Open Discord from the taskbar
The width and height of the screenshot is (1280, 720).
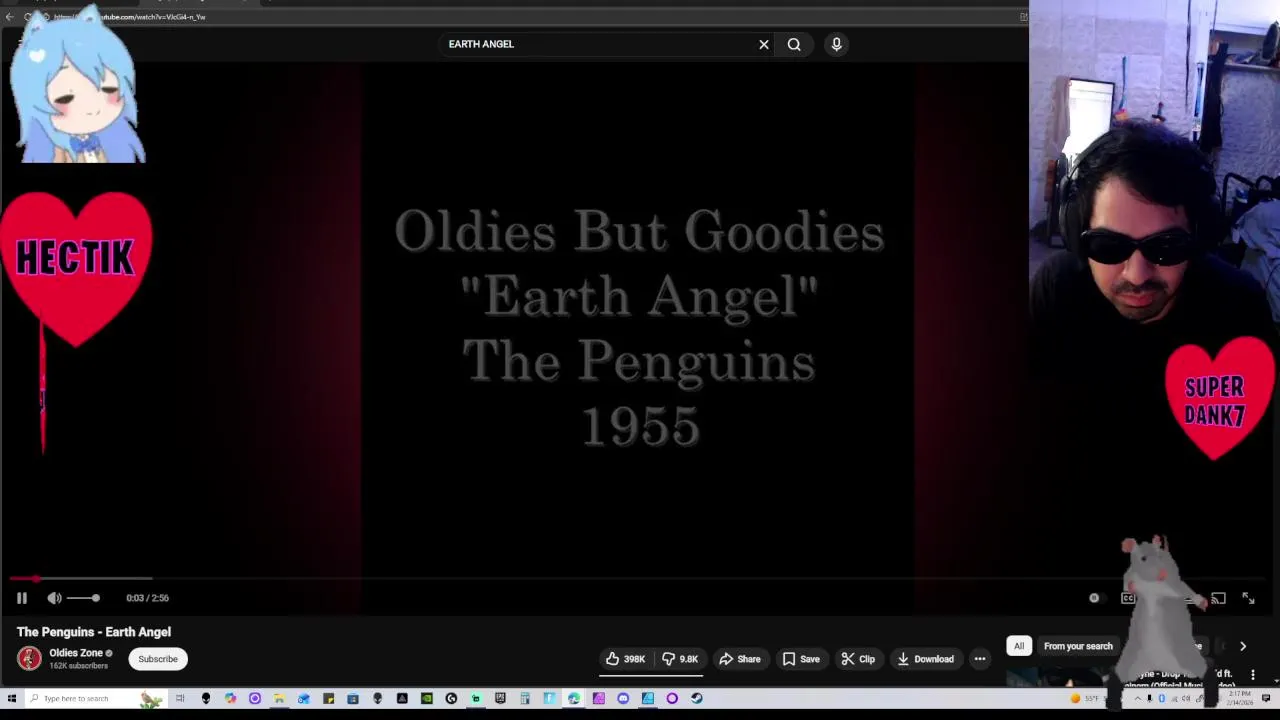(623, 698)
